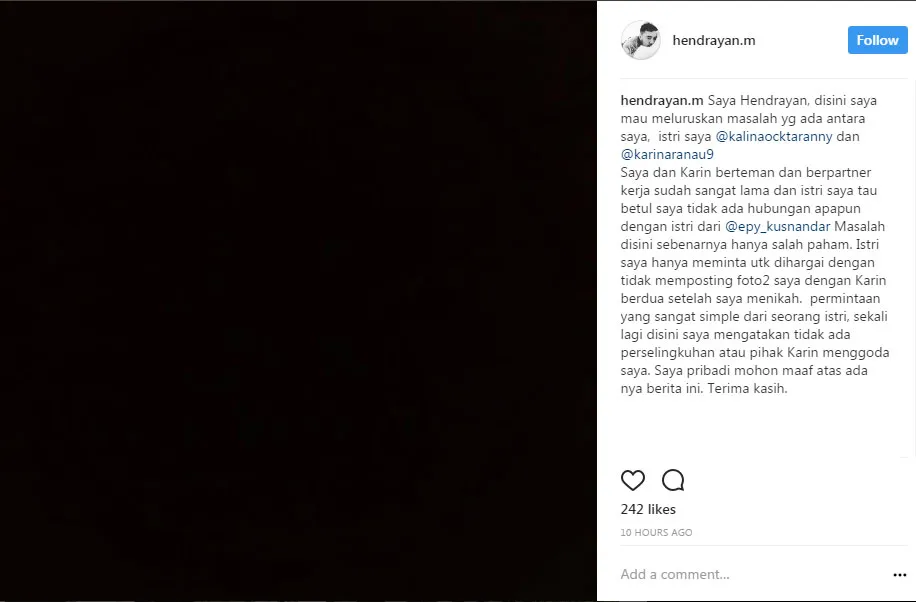Click the blue Follow button
Image resolution: width=916 pixels, height=602 pixels.
[x=877, y=40]
